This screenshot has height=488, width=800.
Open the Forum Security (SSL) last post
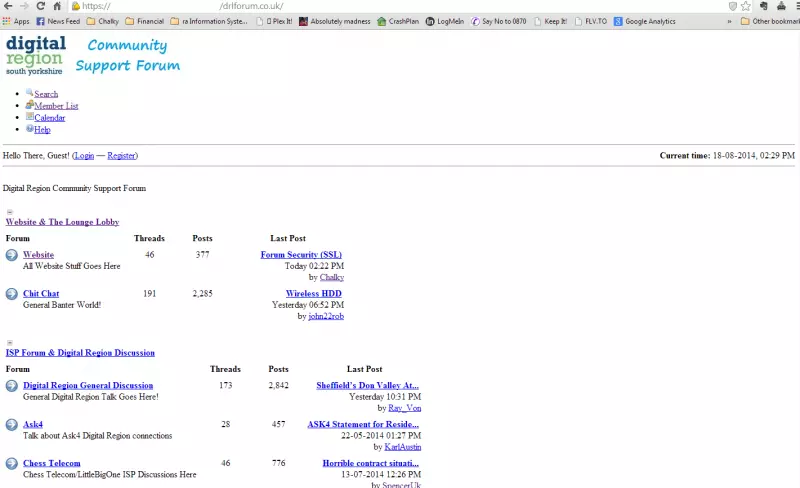pyautogui.click(x=301, y=255)
